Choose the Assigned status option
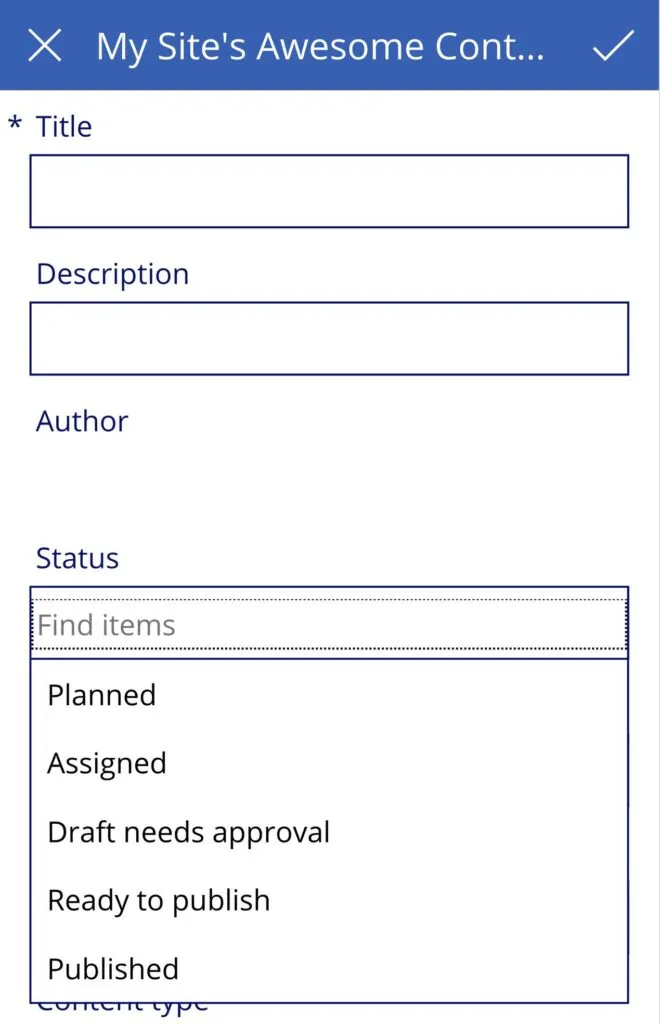 click(x=107, y=764)
